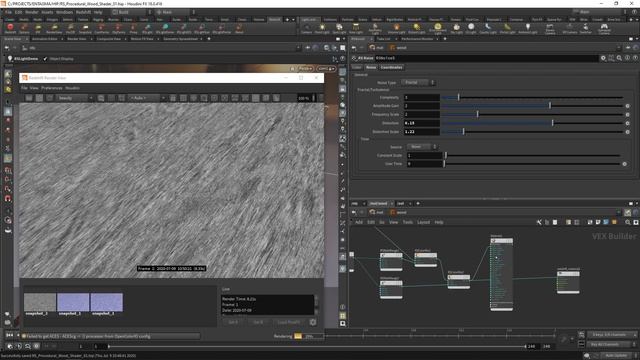The height and width of the screenshot is (360, 640).
Task: Click the first icon in render view toolbar
Action: click(x=29, y=98)
